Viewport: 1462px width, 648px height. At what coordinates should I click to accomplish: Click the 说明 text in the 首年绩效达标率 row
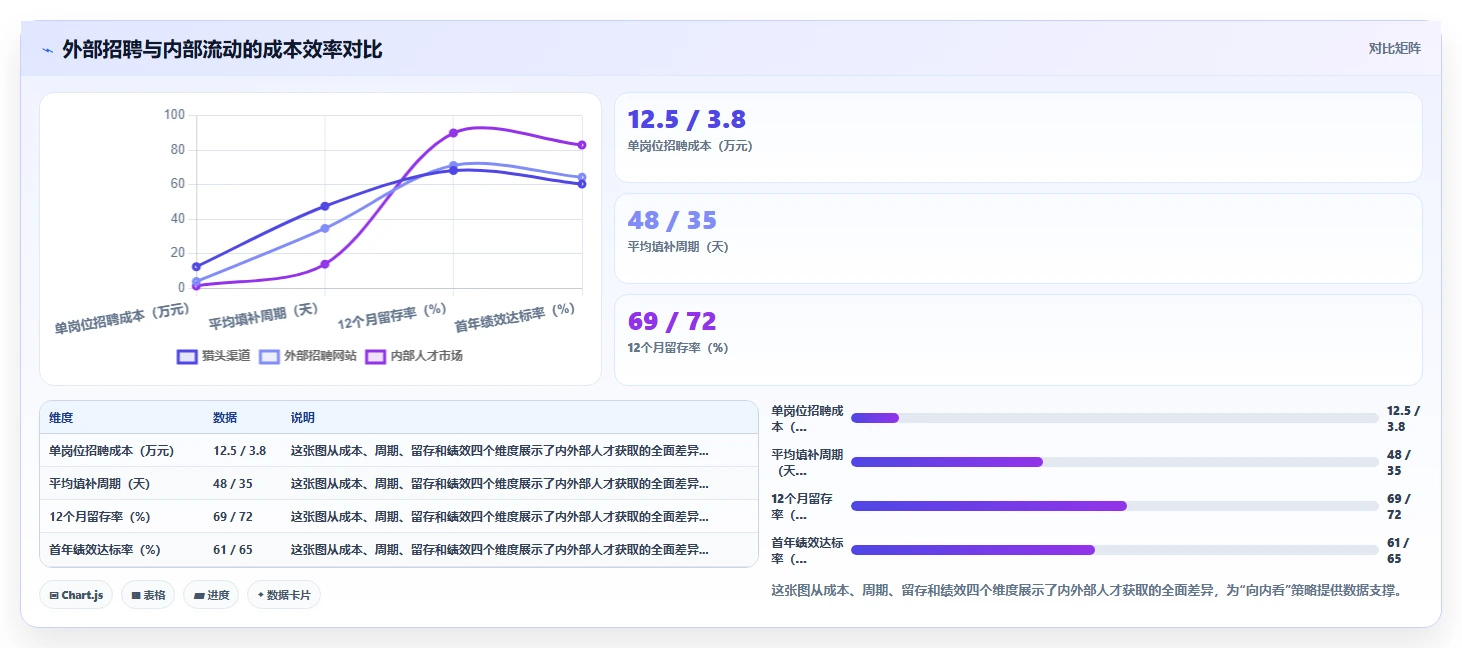(x=500, y=550)
